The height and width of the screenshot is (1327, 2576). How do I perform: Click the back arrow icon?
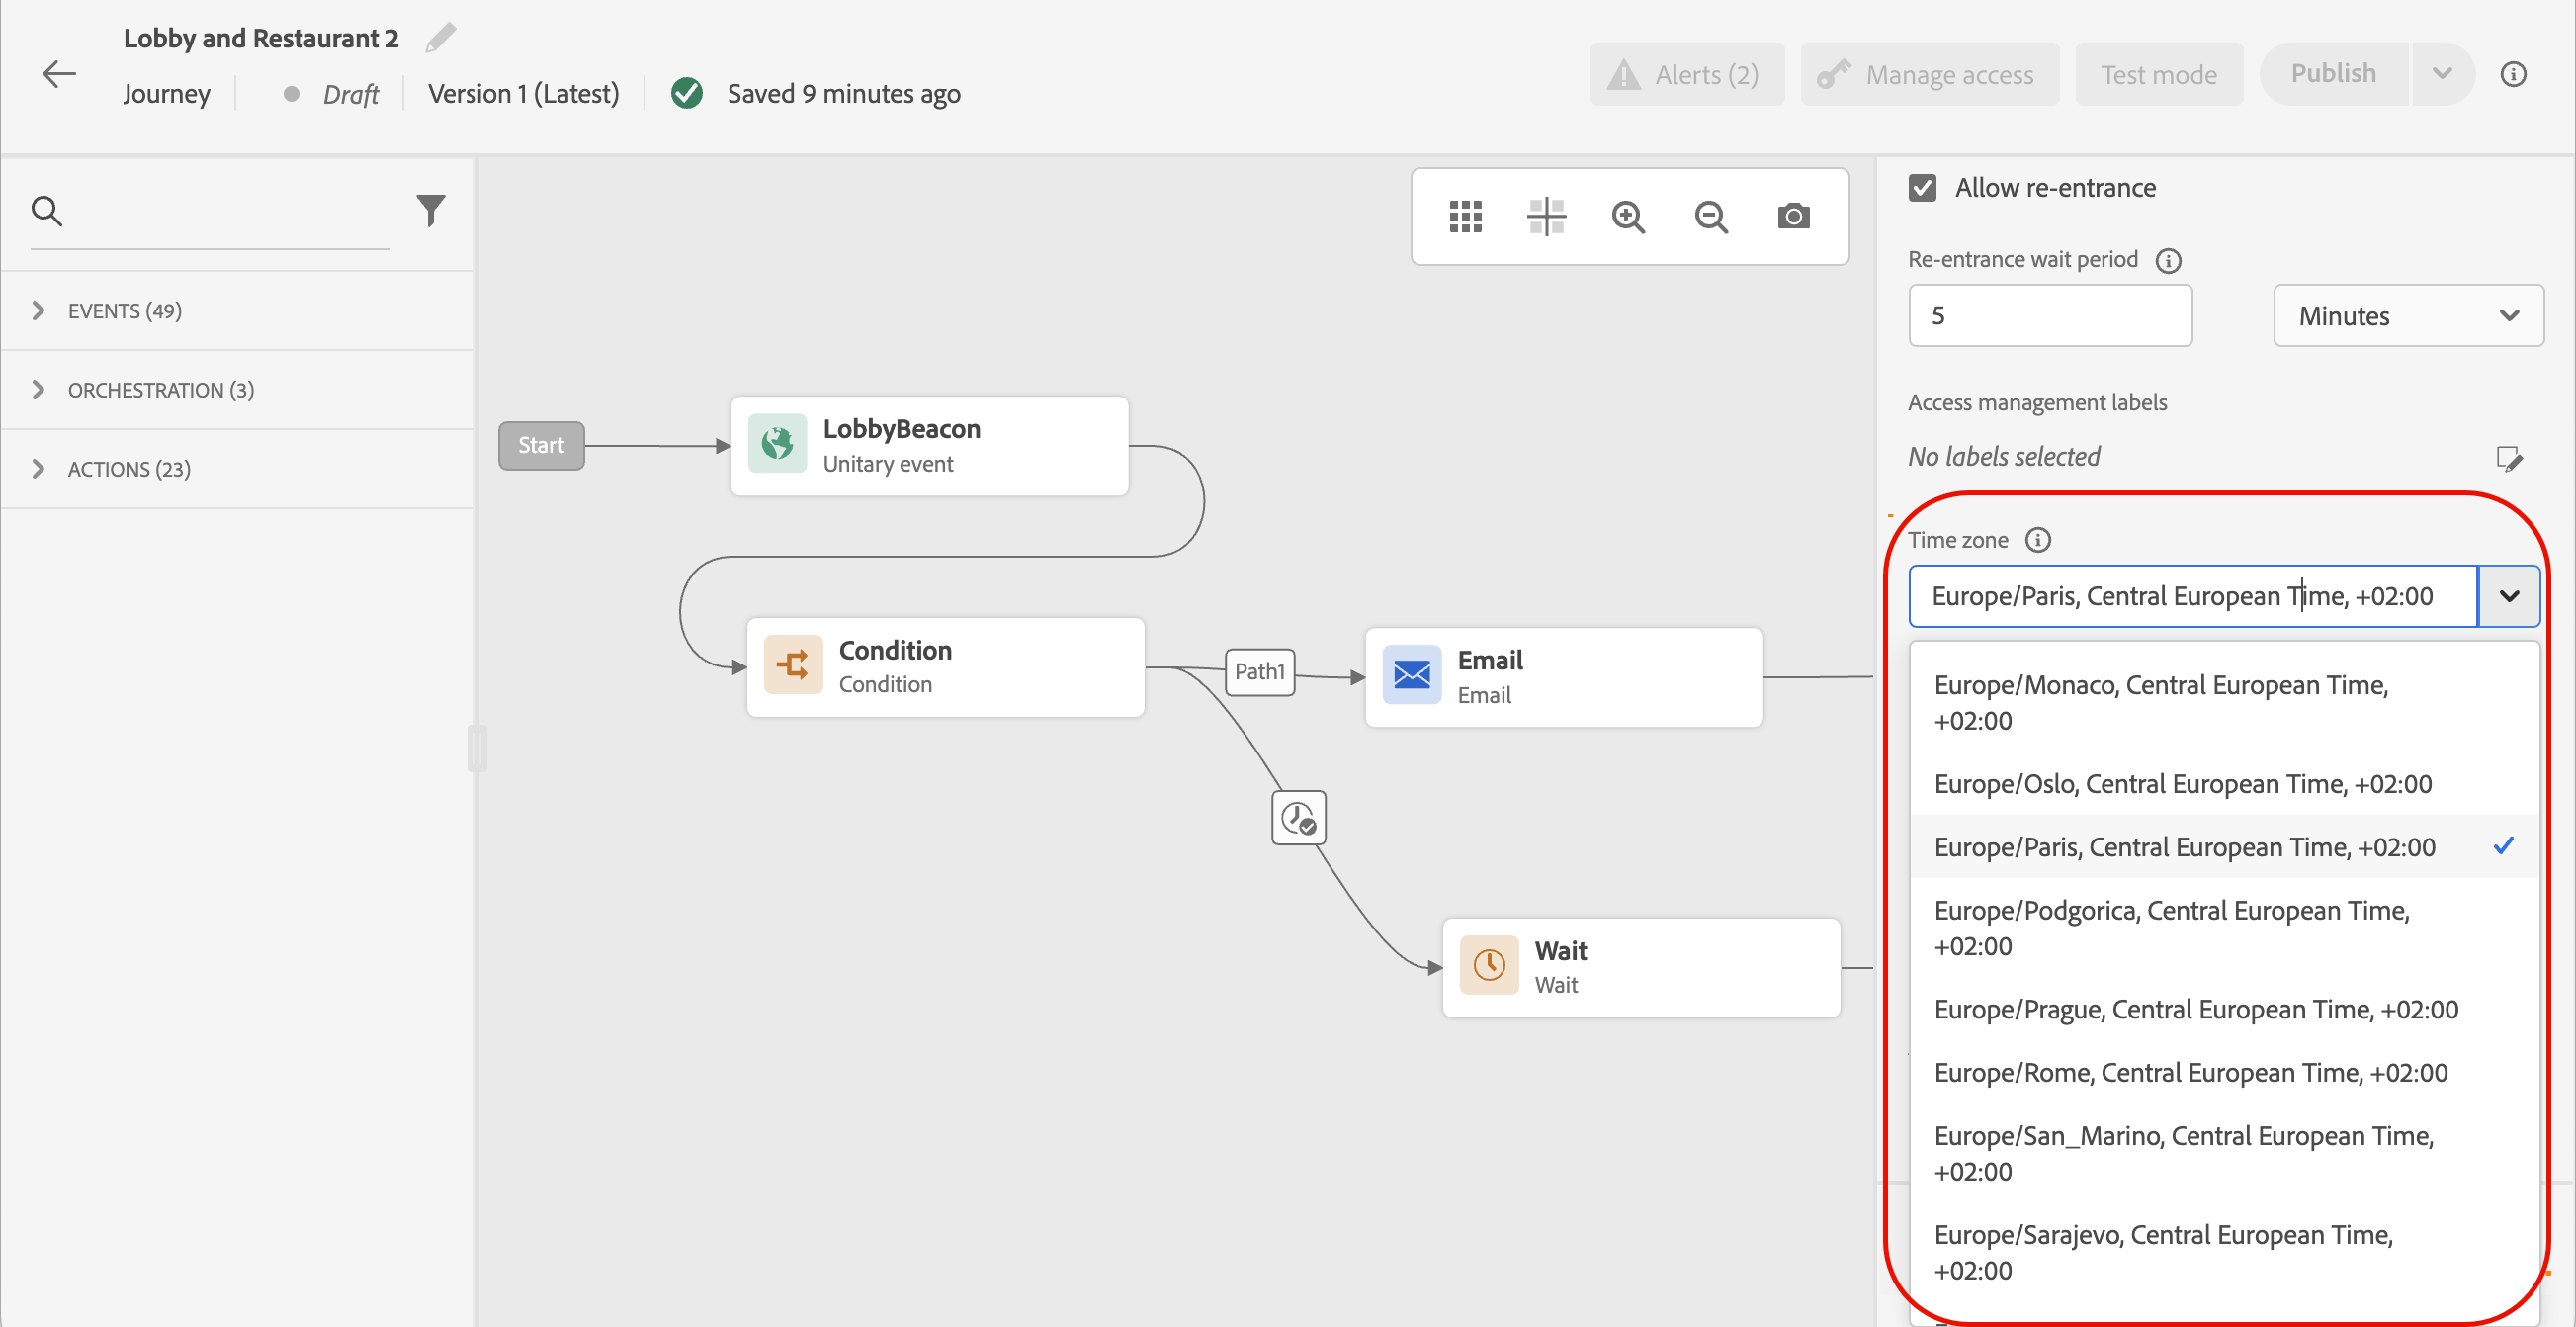pos(59,74)
